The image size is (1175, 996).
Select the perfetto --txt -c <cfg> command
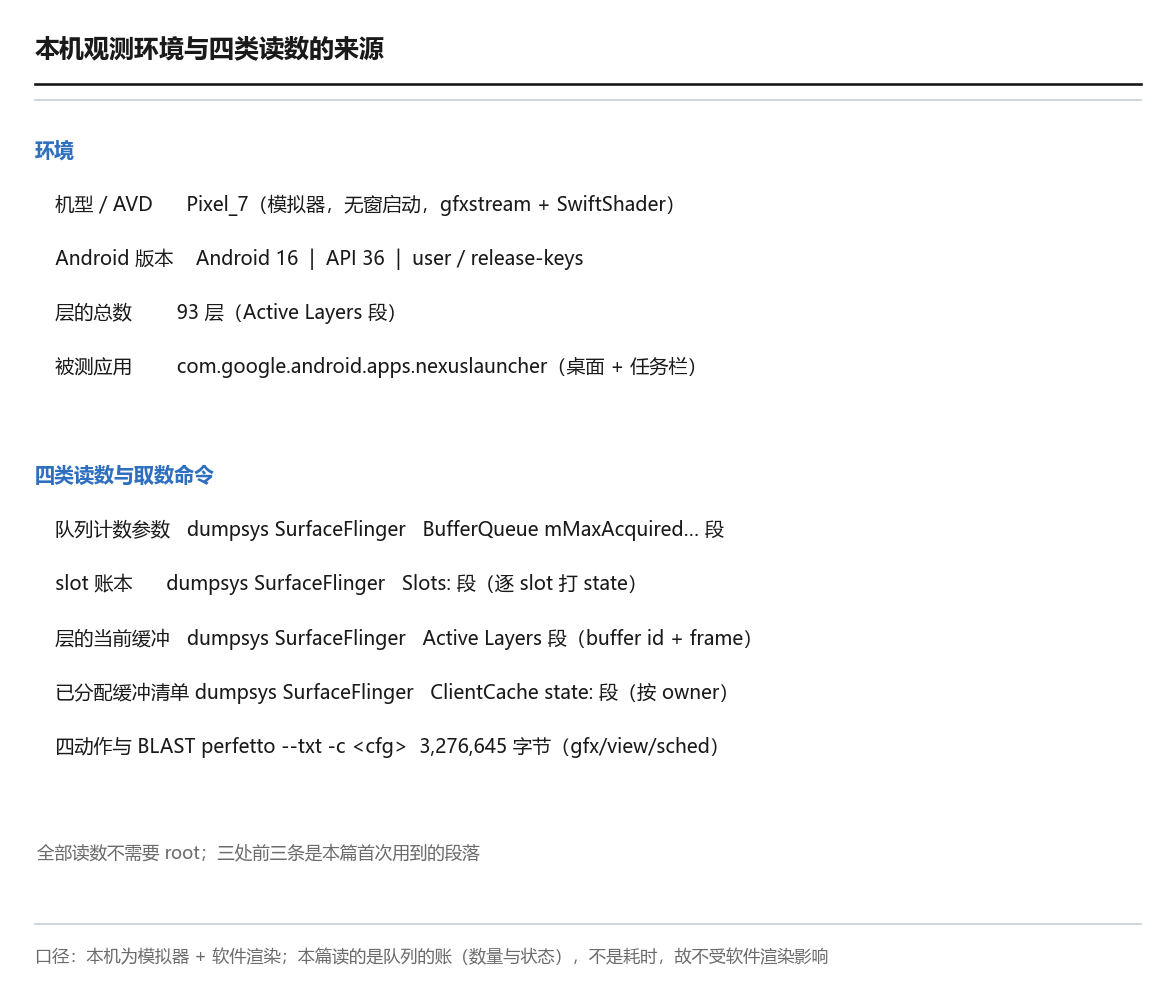click(x=304, y=746)
